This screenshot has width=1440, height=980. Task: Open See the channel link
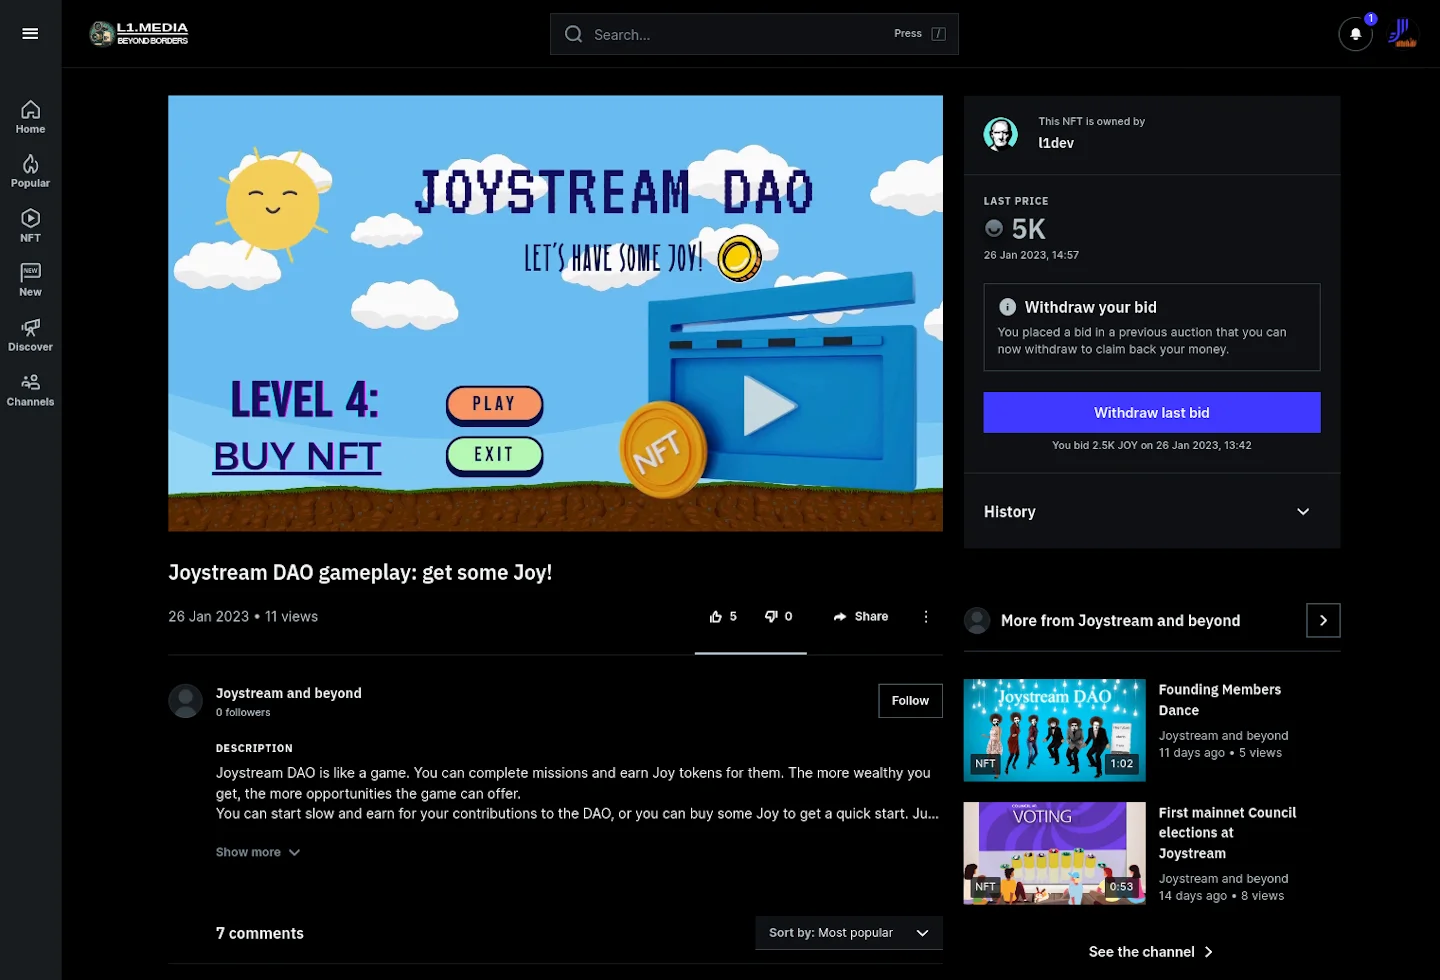tap(1150, 951)
